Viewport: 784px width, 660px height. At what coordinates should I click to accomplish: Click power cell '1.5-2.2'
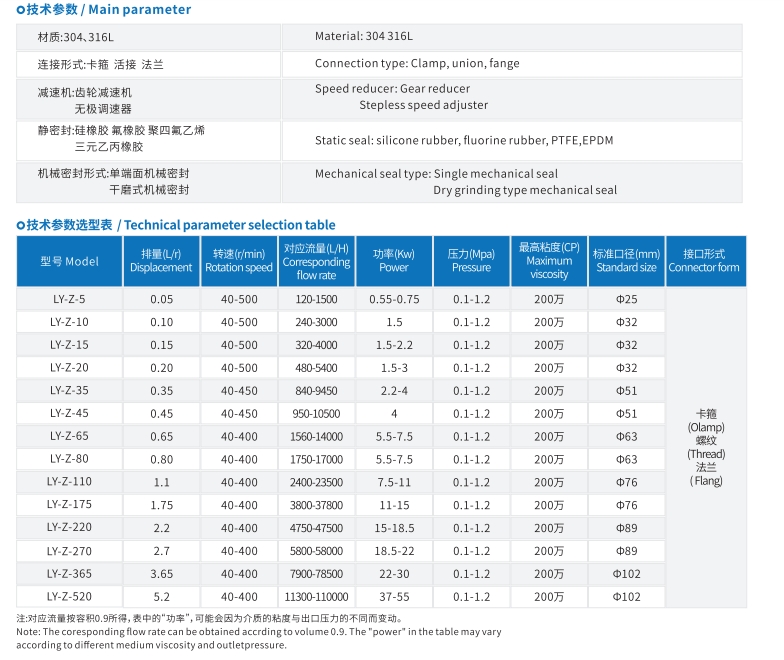[x=394, y=346]
